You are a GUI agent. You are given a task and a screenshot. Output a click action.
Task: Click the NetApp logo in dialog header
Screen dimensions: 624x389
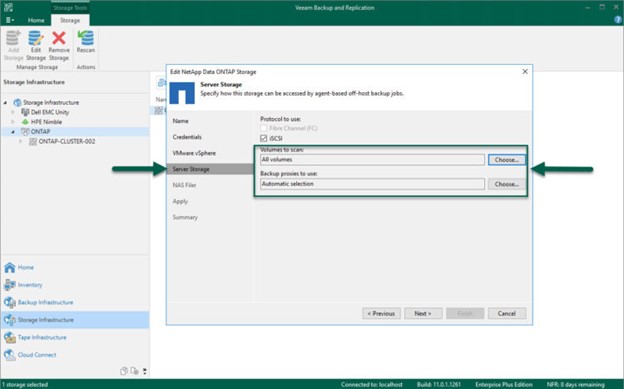(x=182, y=93)
